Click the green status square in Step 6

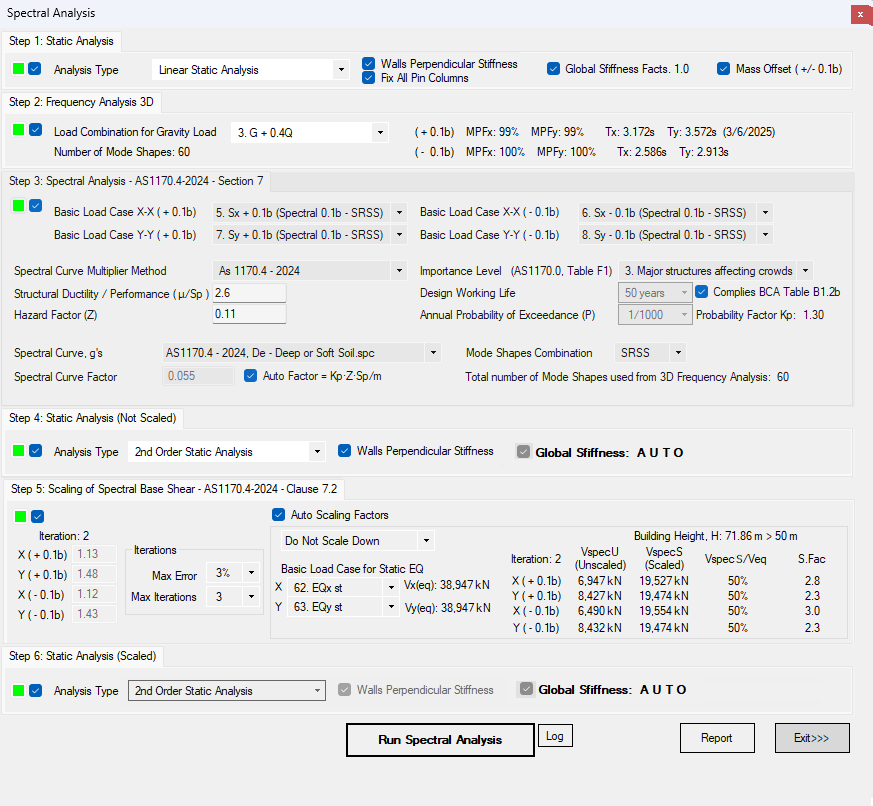[19, 690]
